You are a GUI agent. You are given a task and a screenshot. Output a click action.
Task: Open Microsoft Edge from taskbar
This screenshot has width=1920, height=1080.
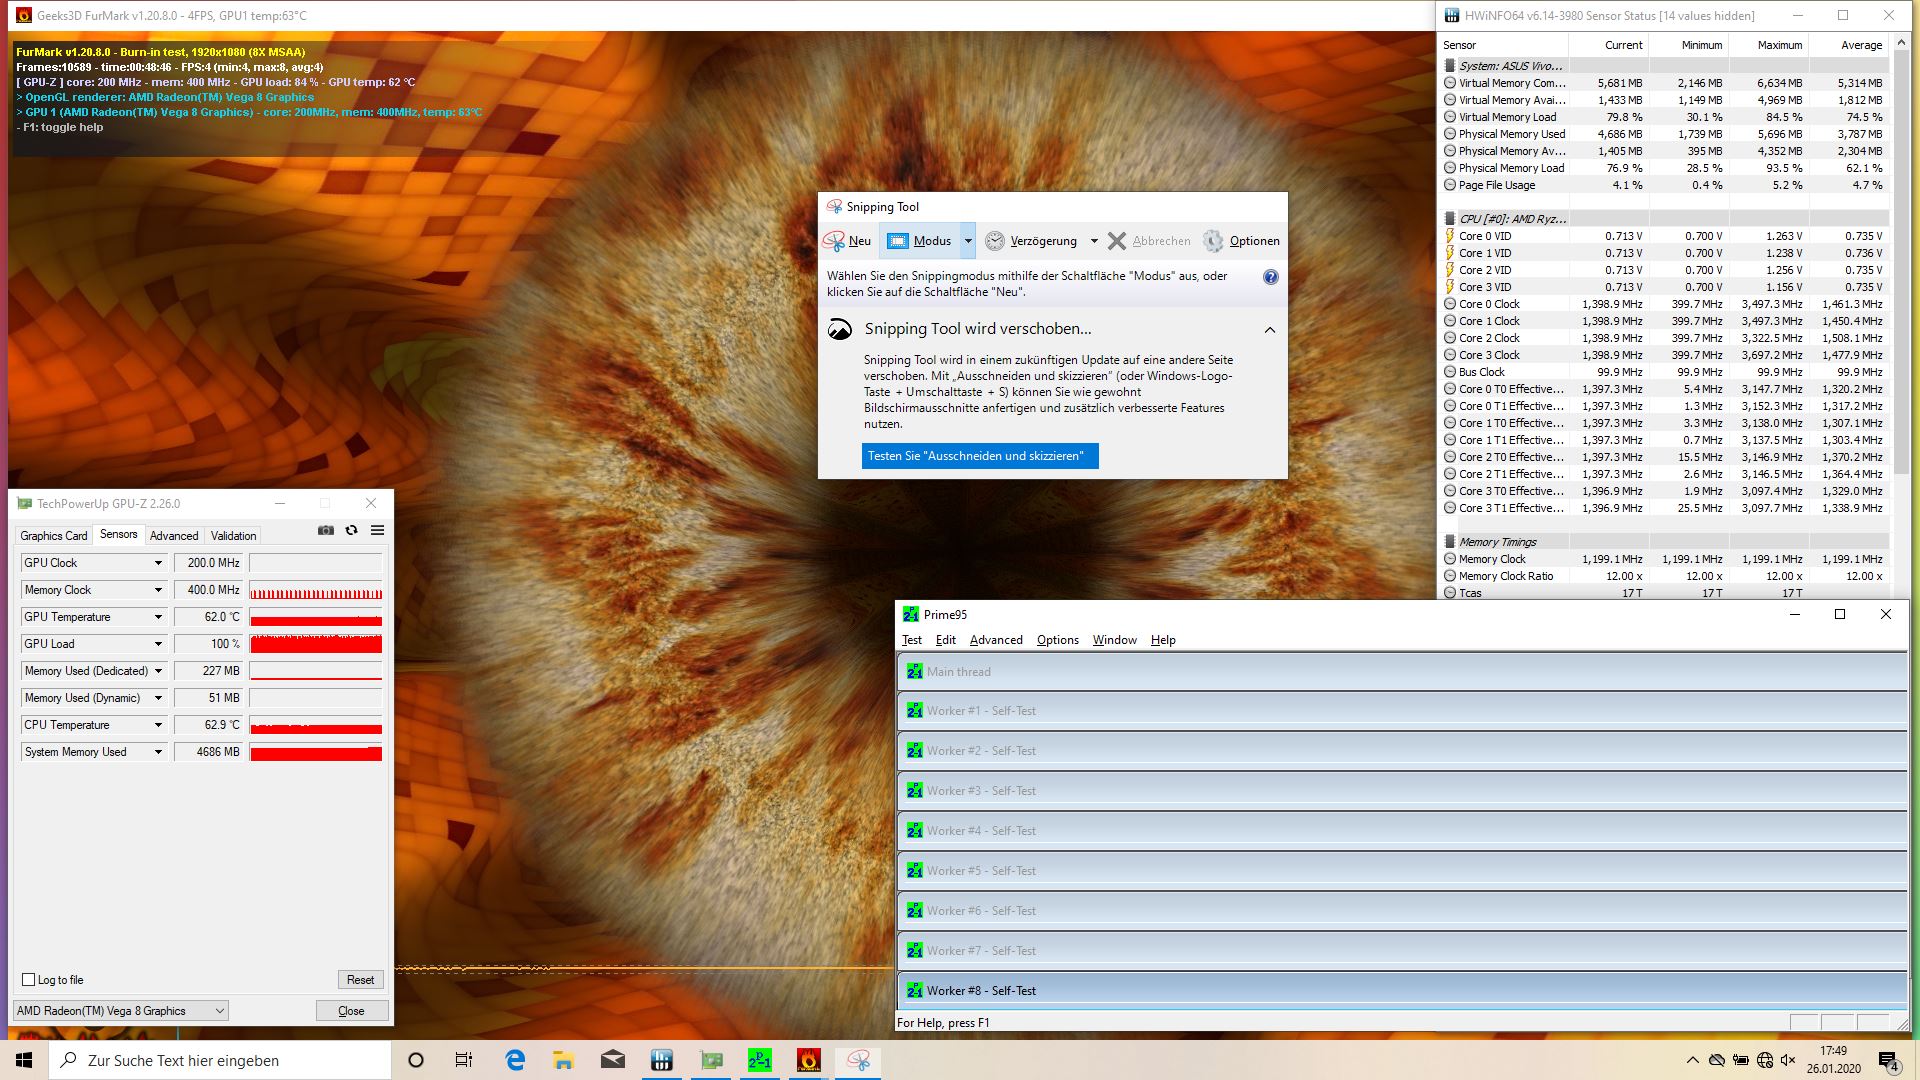(x=515, y=1060)
